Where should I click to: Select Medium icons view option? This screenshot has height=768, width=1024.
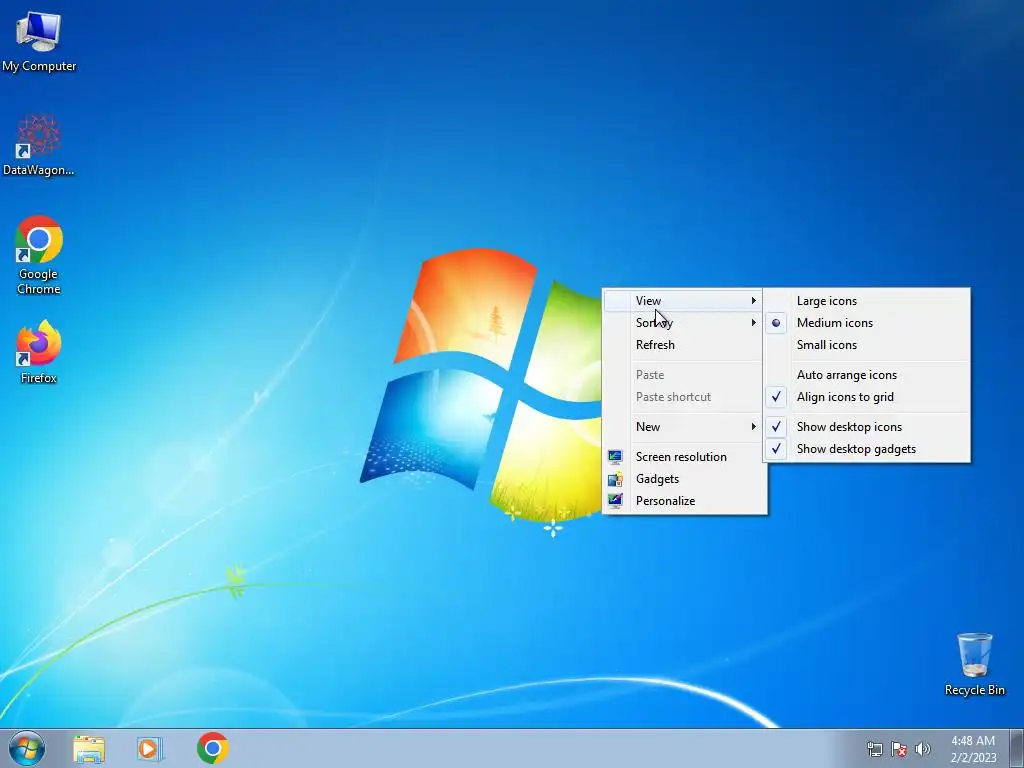pos(867,323)
